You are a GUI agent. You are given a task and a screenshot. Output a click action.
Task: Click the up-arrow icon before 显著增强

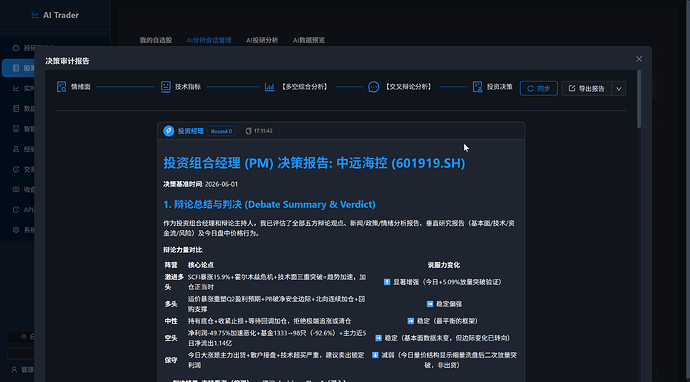coord(387,282)
